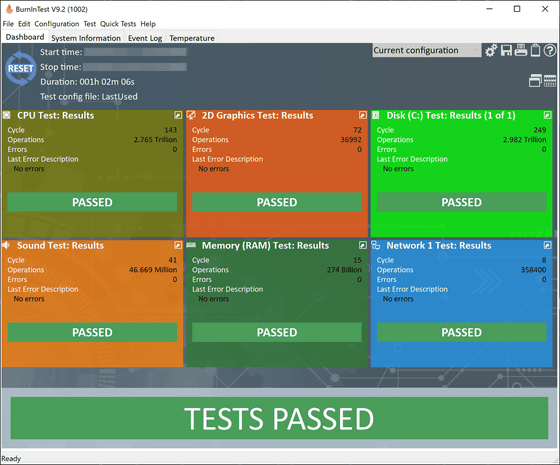Switch to the Dashboard tab
Viewport: 560px width, 465px height.
coord(25,37)
